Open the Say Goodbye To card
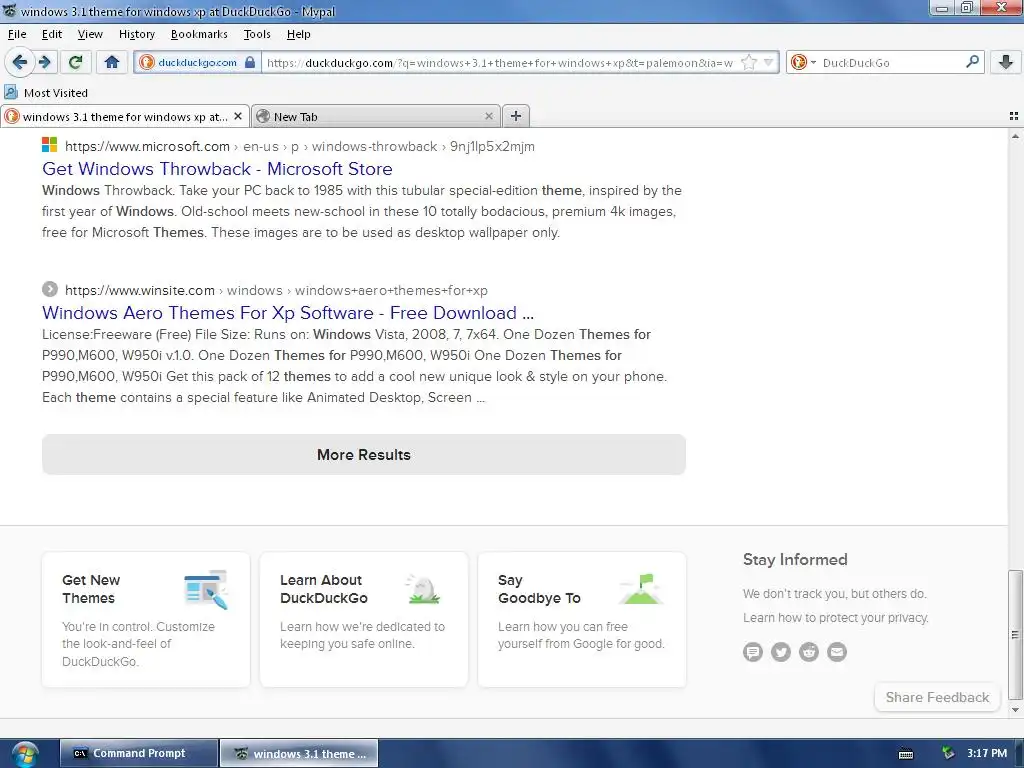The height and width of the screenshot is (768, 1024). (x=582, y=620)
